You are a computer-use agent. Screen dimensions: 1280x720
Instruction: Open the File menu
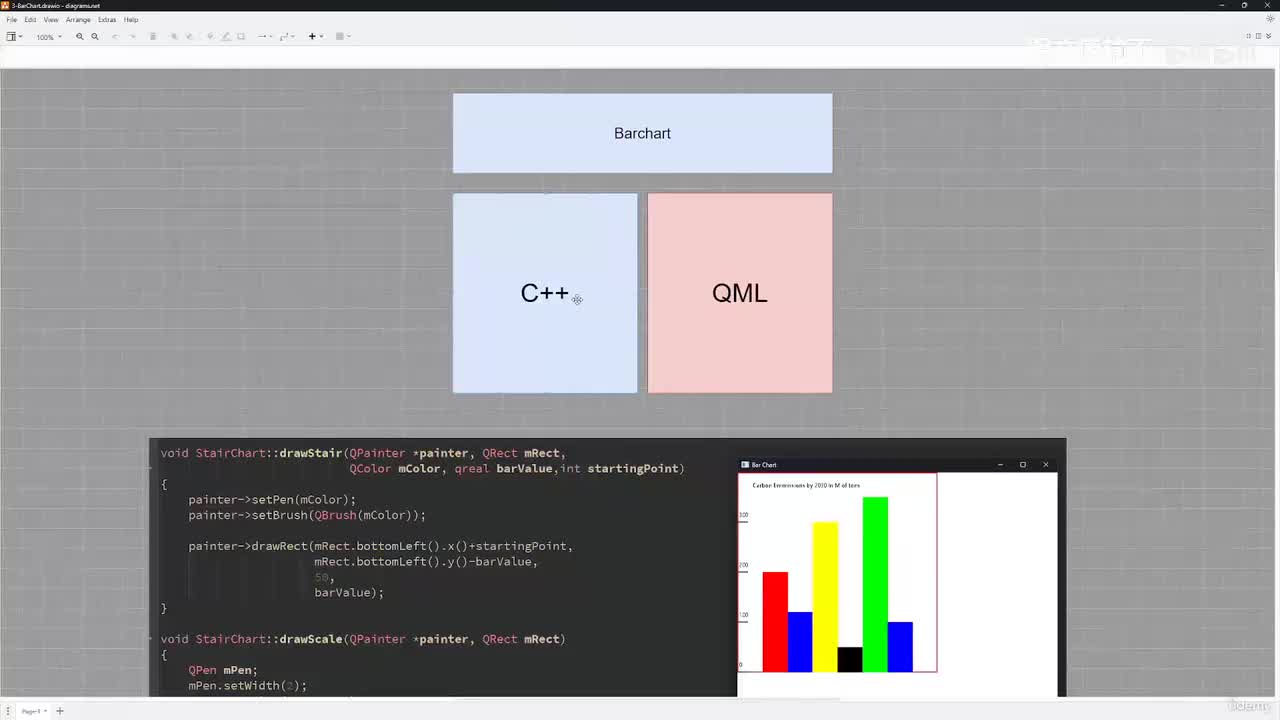click(12, 20)
